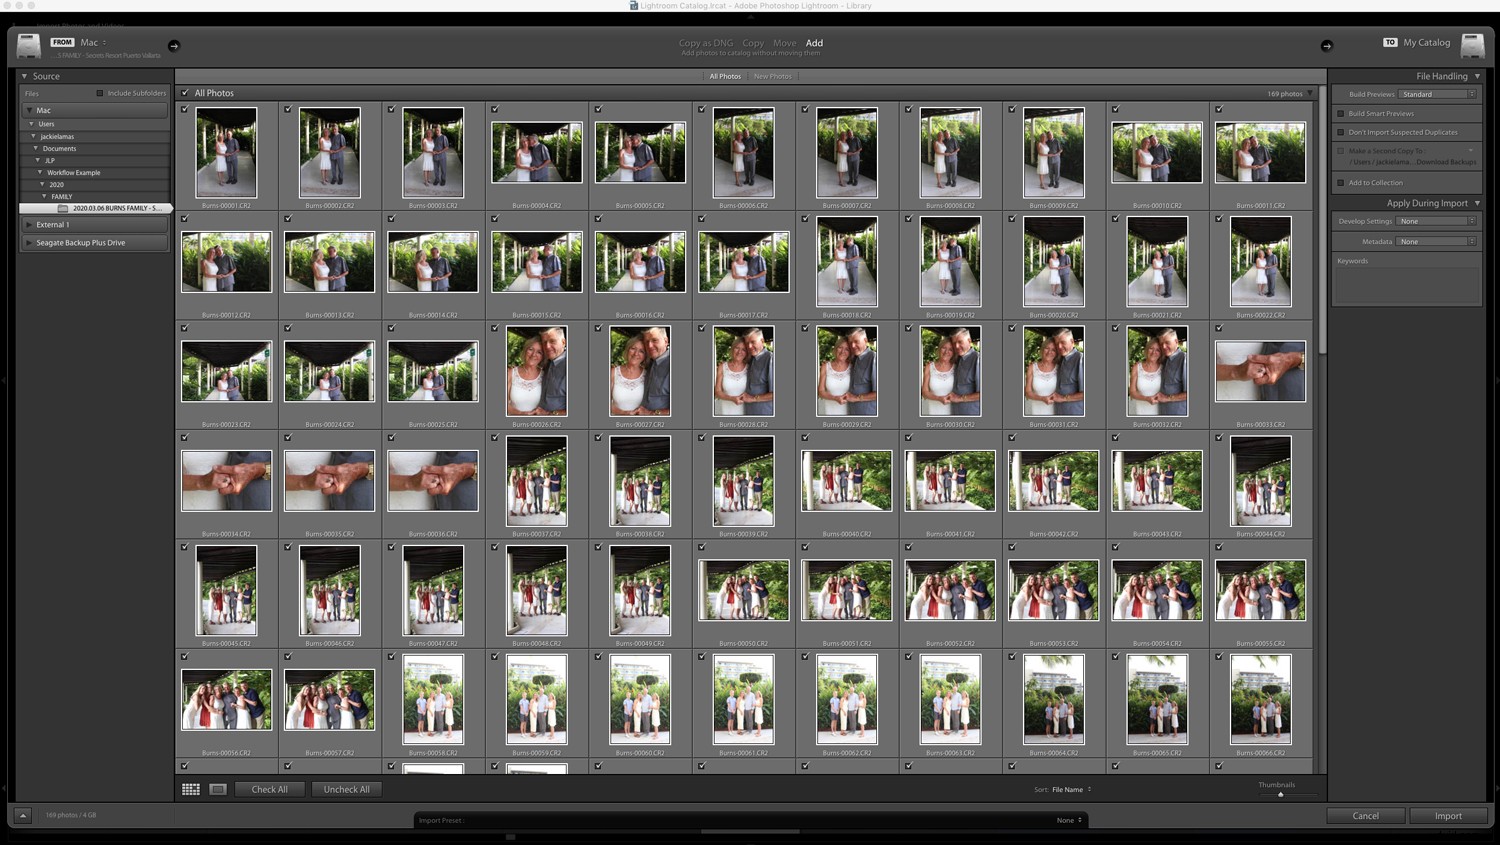1500x845 pixels.
Task: Click the My Catalog destination icon
Action: [1471, 45]
